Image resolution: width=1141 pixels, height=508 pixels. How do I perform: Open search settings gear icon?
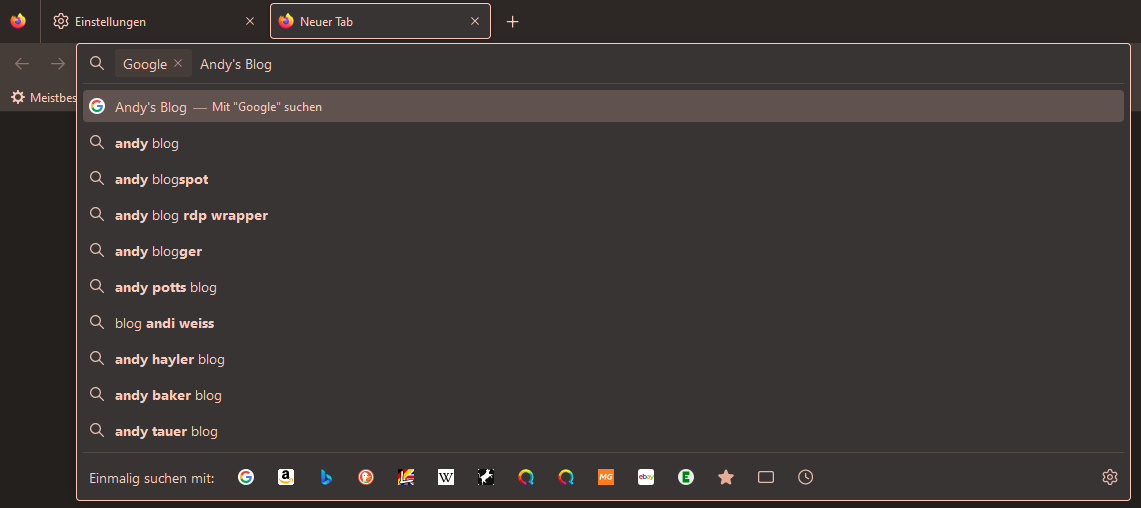tap(1109, 477)
